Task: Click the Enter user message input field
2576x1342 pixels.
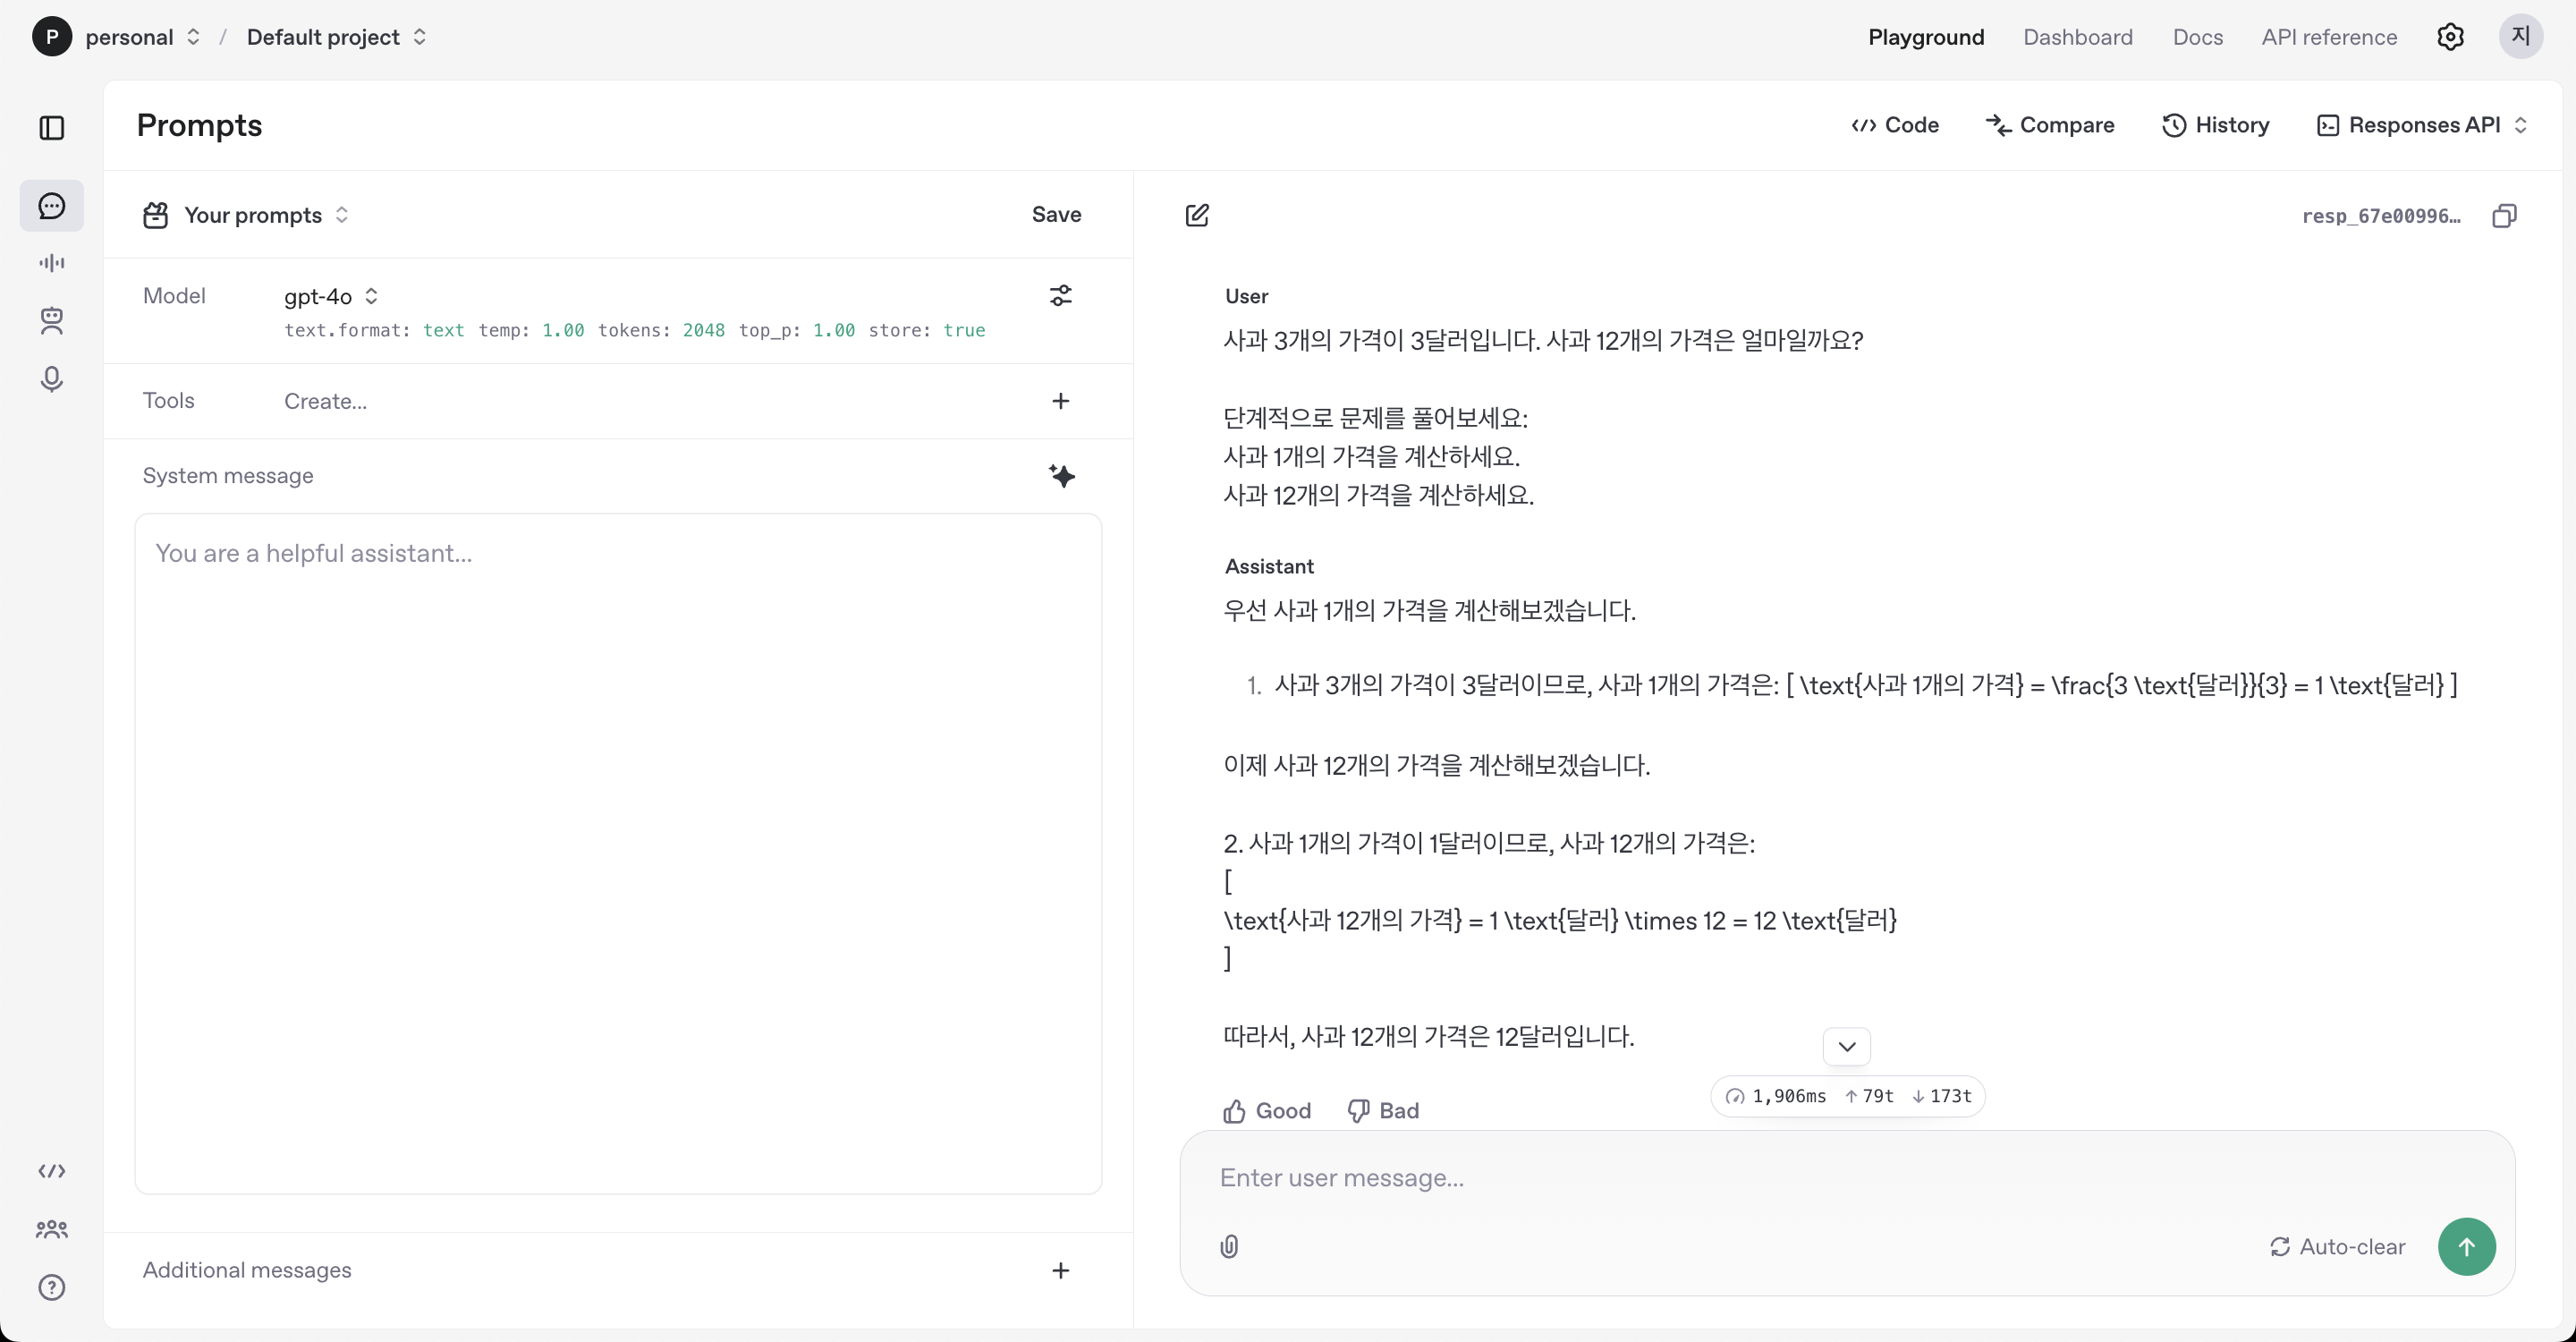Action: [x=1800, y=1178]
